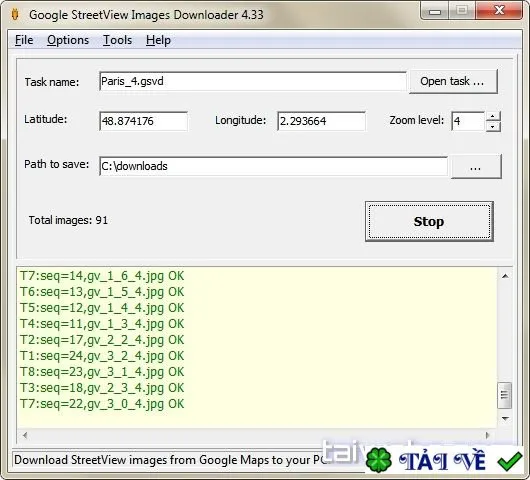Click vertical scrollbar thumb in log

(x=504, y=395)
